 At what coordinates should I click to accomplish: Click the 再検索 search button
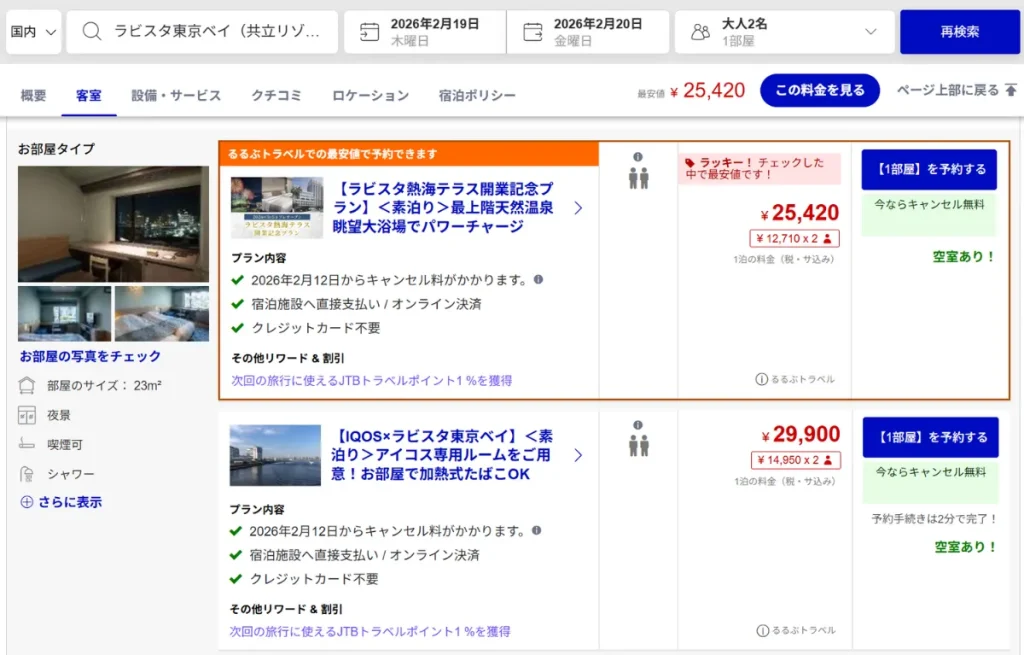point(957,31)
